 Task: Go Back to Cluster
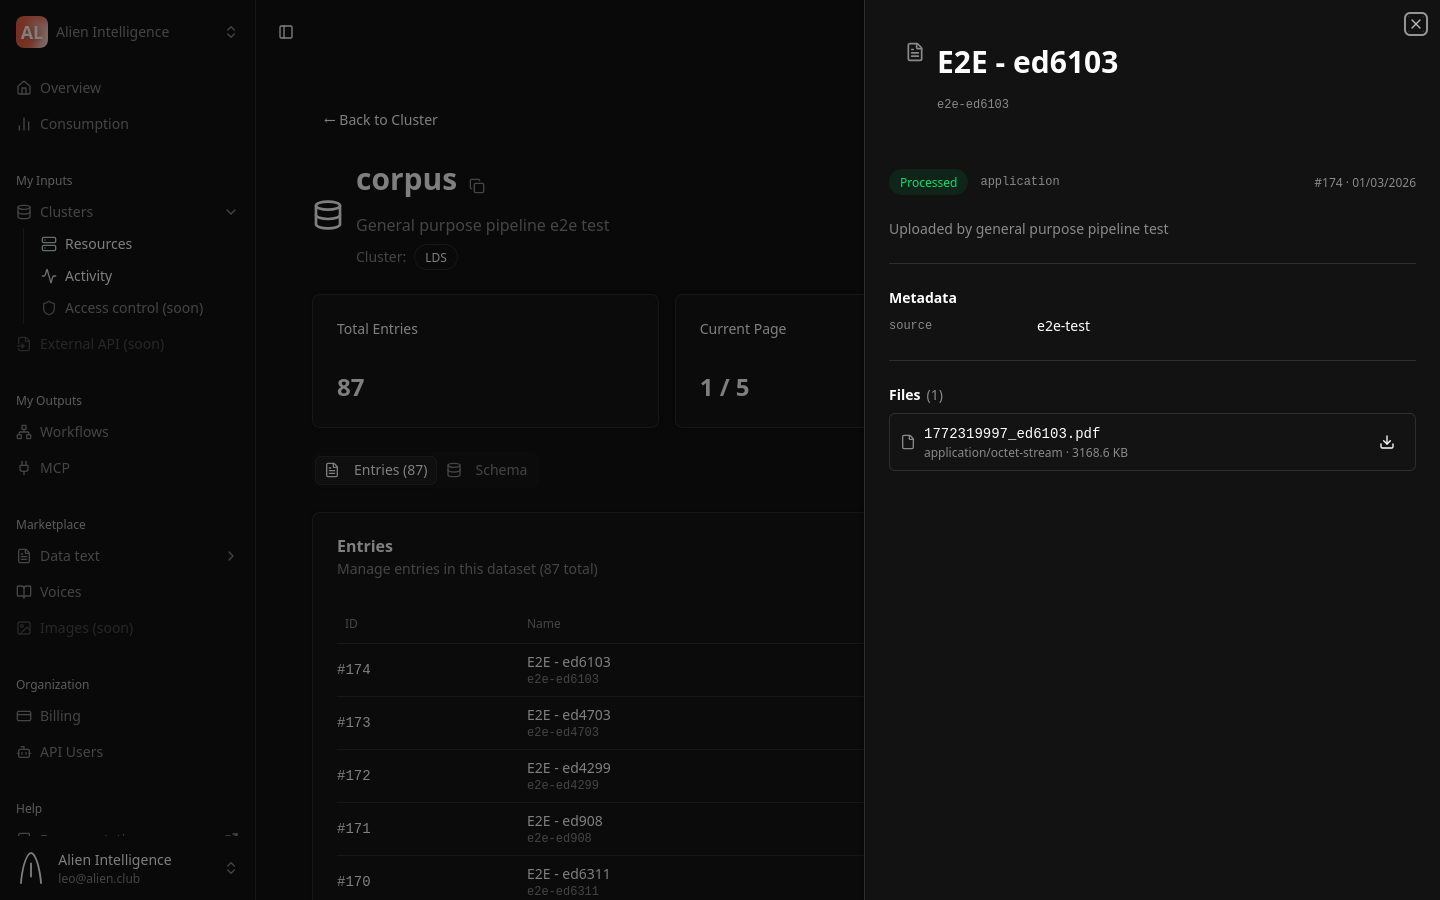pyautogui.click(x=380, y=119)
